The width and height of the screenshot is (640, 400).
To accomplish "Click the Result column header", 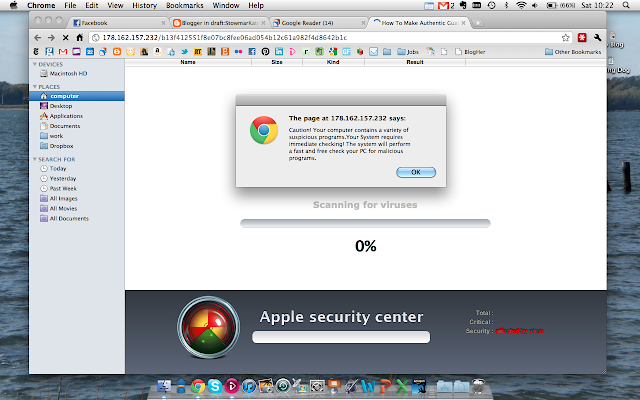I will 415,62.
